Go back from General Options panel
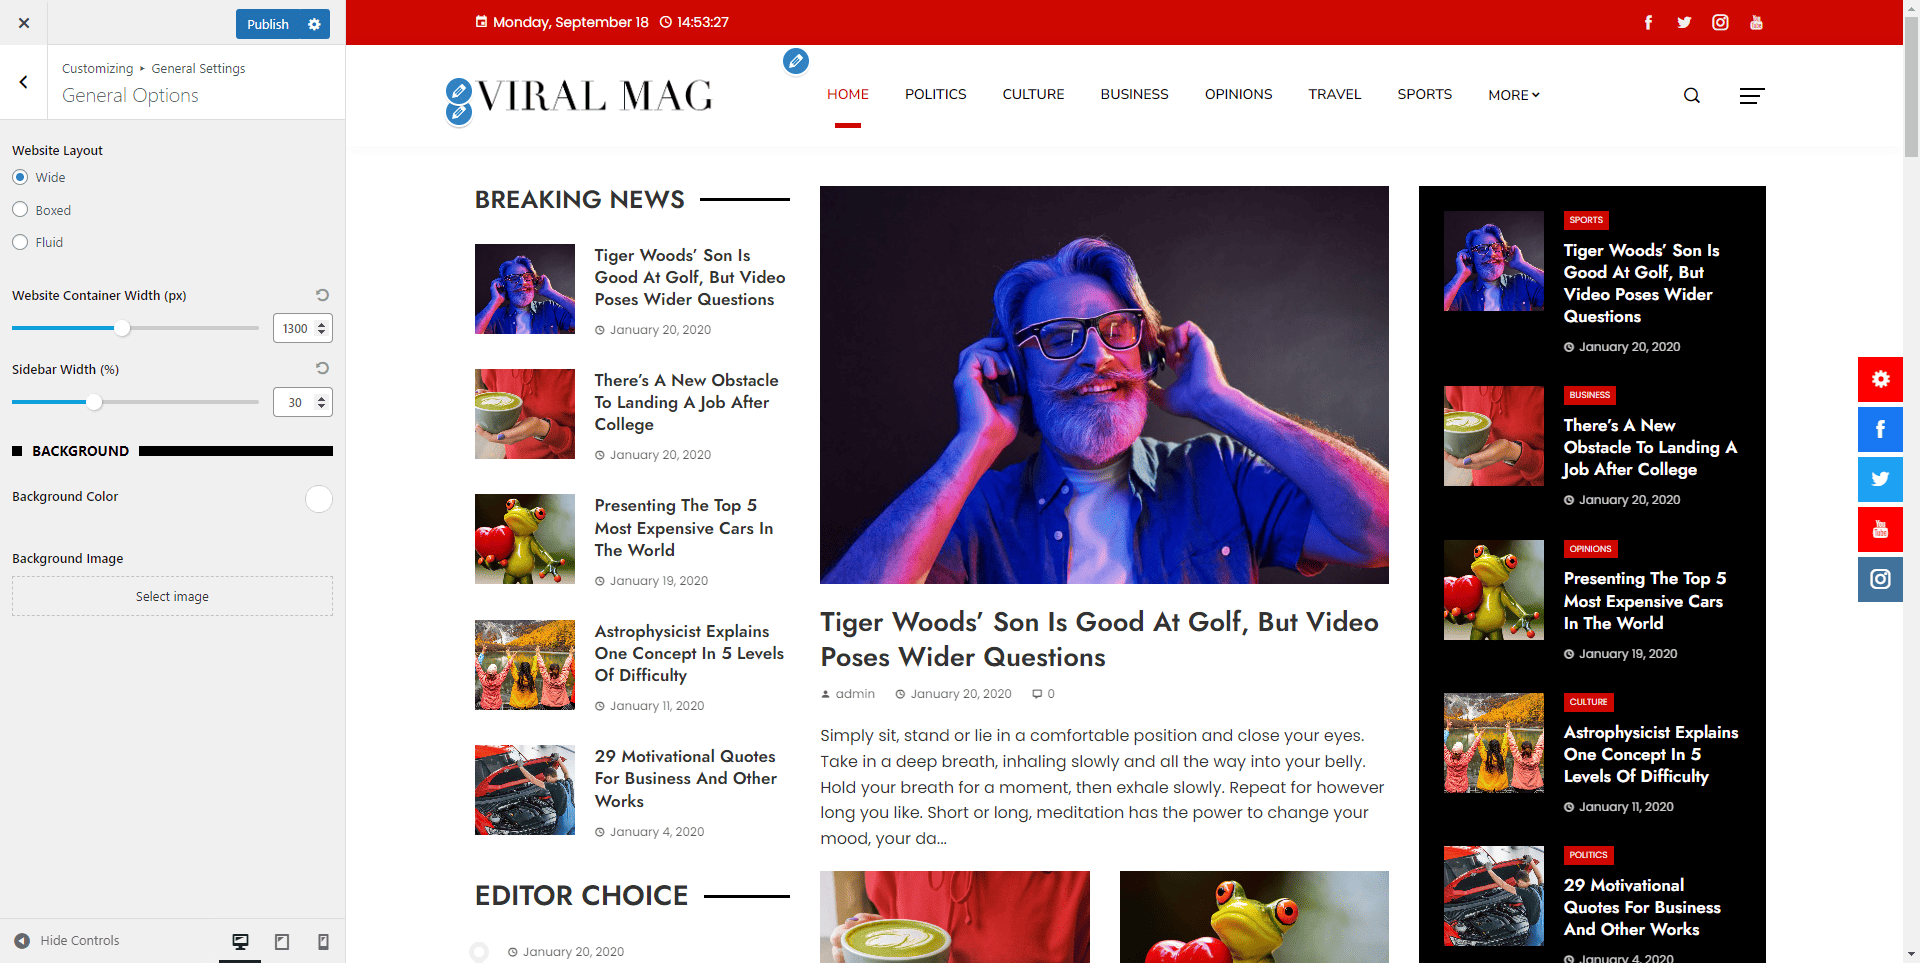Image resolution: width=1920 pixels, height=963 pixels. point(24,82)
